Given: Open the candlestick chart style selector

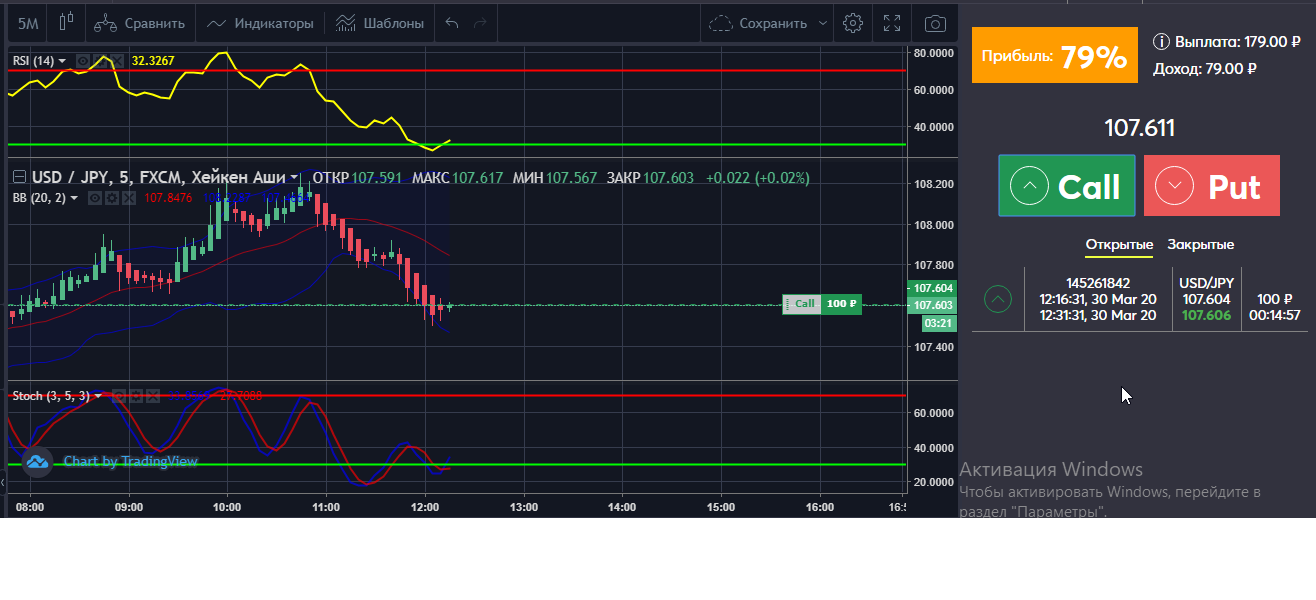Looking at the screenshot, I should tap(67, 22).
